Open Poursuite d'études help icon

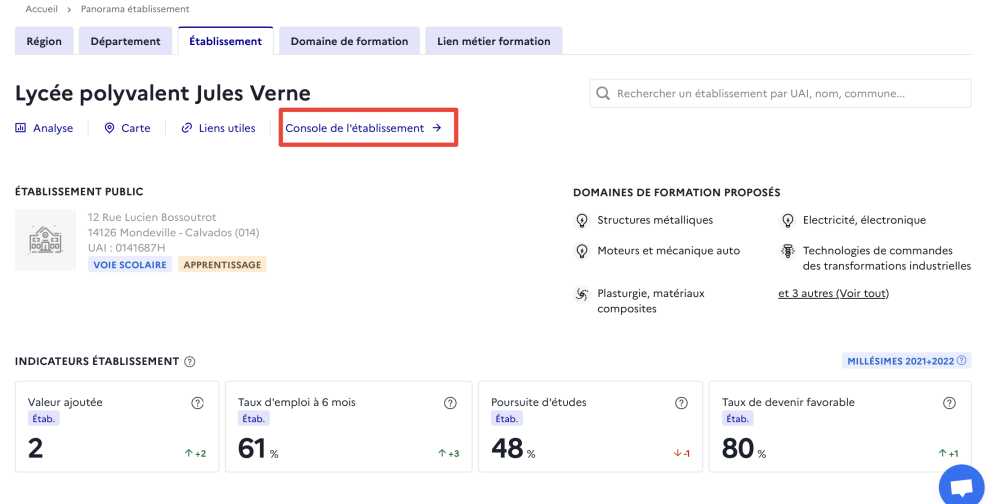point(681,403)
